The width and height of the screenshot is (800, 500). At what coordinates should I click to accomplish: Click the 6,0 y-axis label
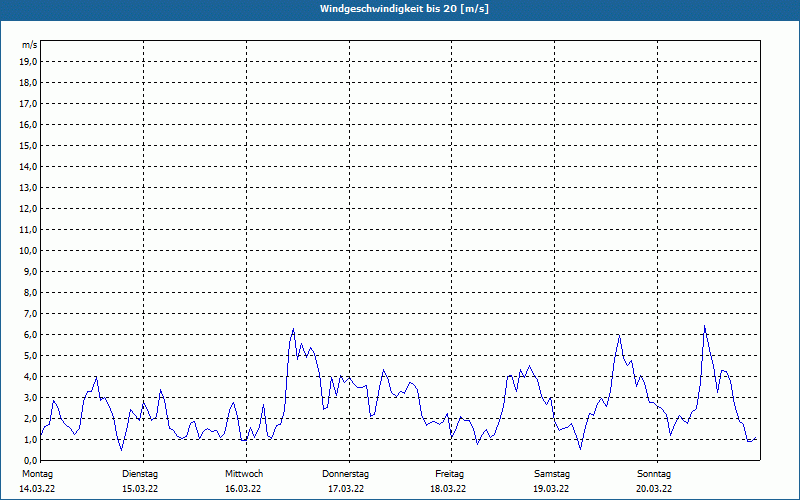pyautogui.click(x=31, y=335)
